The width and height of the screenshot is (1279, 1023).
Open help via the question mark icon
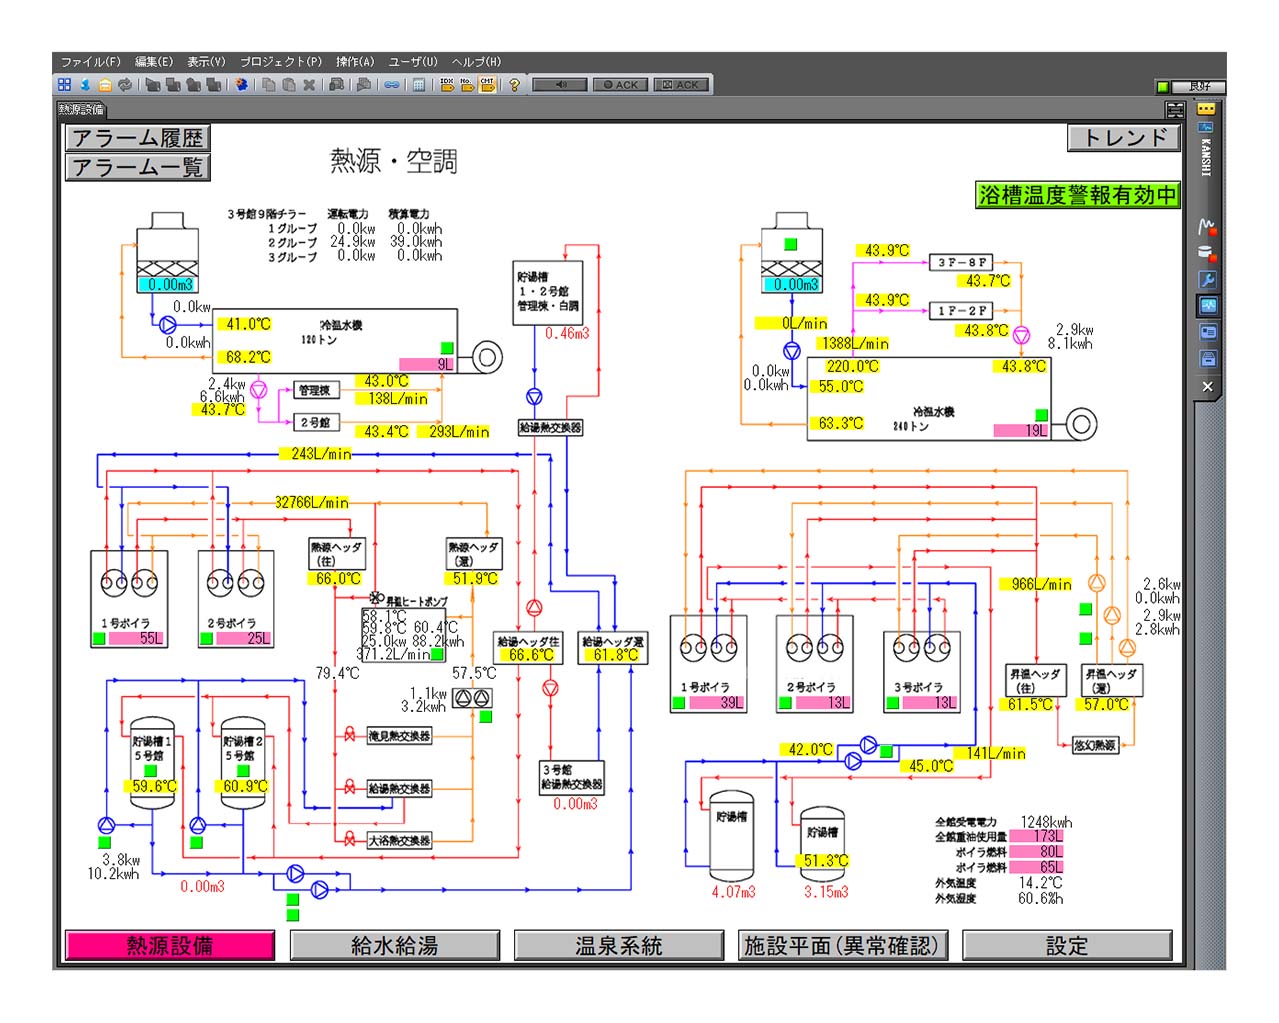pos(514,85)
